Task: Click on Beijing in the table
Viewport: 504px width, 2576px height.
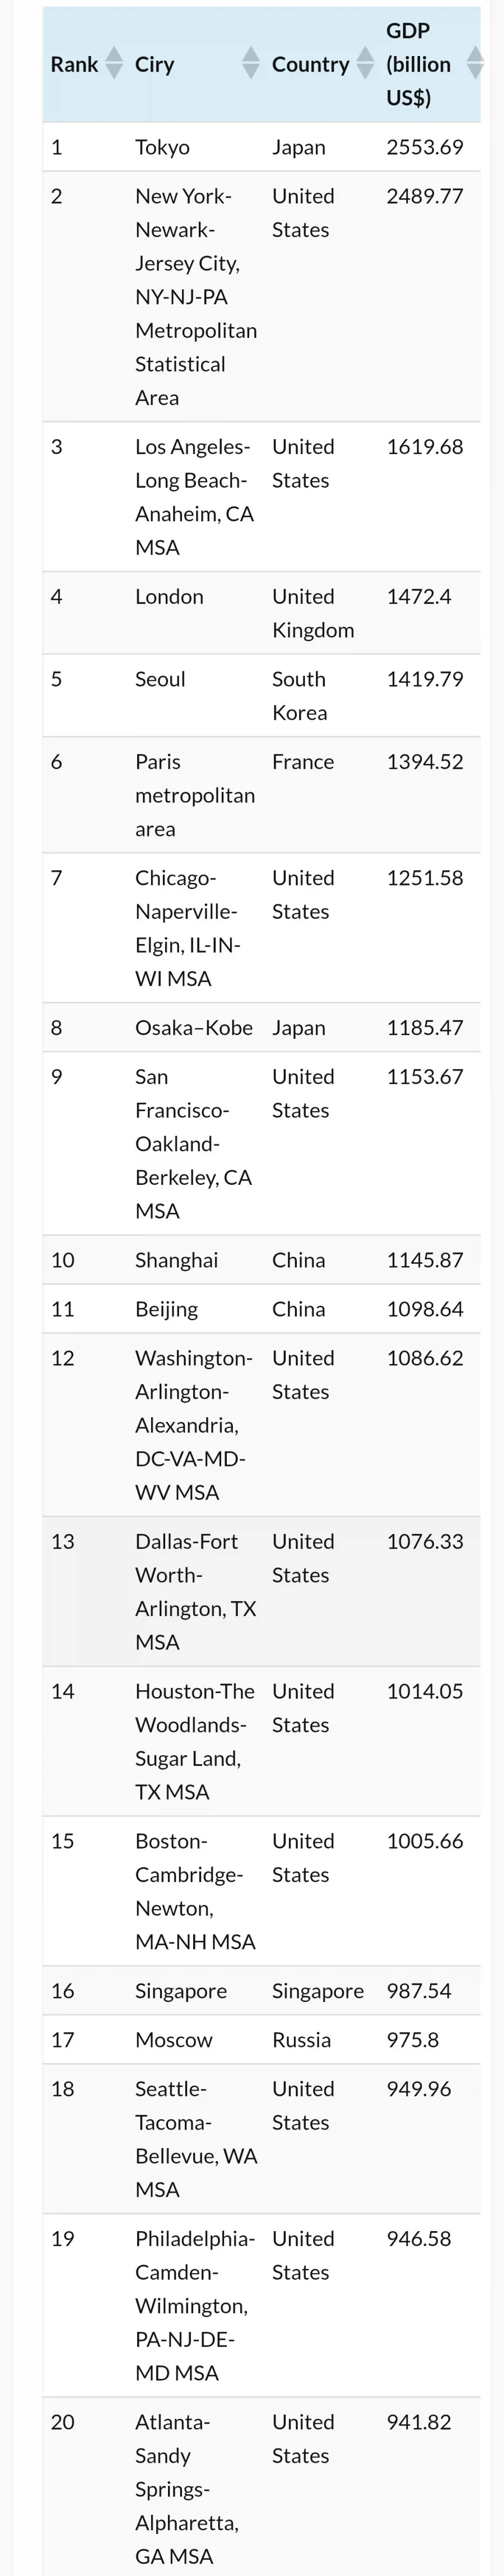Action: [x=166, y=1309]
